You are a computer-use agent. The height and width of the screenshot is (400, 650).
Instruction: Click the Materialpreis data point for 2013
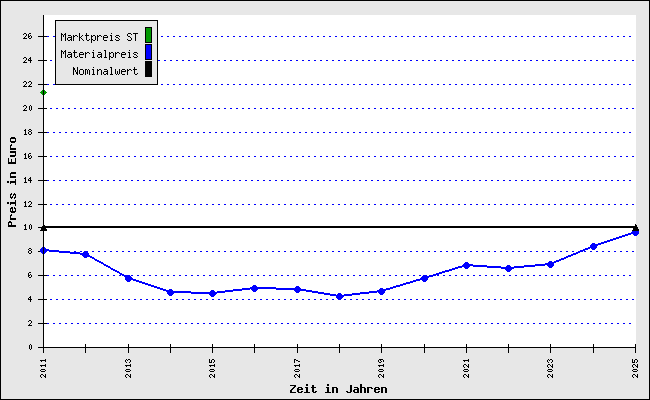pos(129,278)
